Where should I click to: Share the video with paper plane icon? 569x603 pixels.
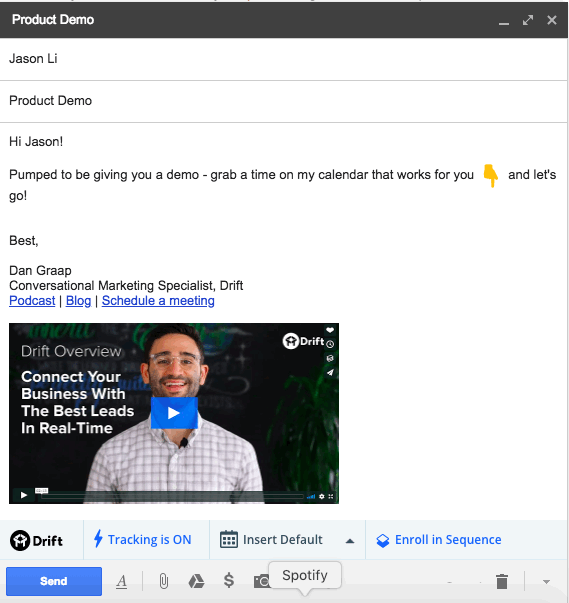point(330,372)
